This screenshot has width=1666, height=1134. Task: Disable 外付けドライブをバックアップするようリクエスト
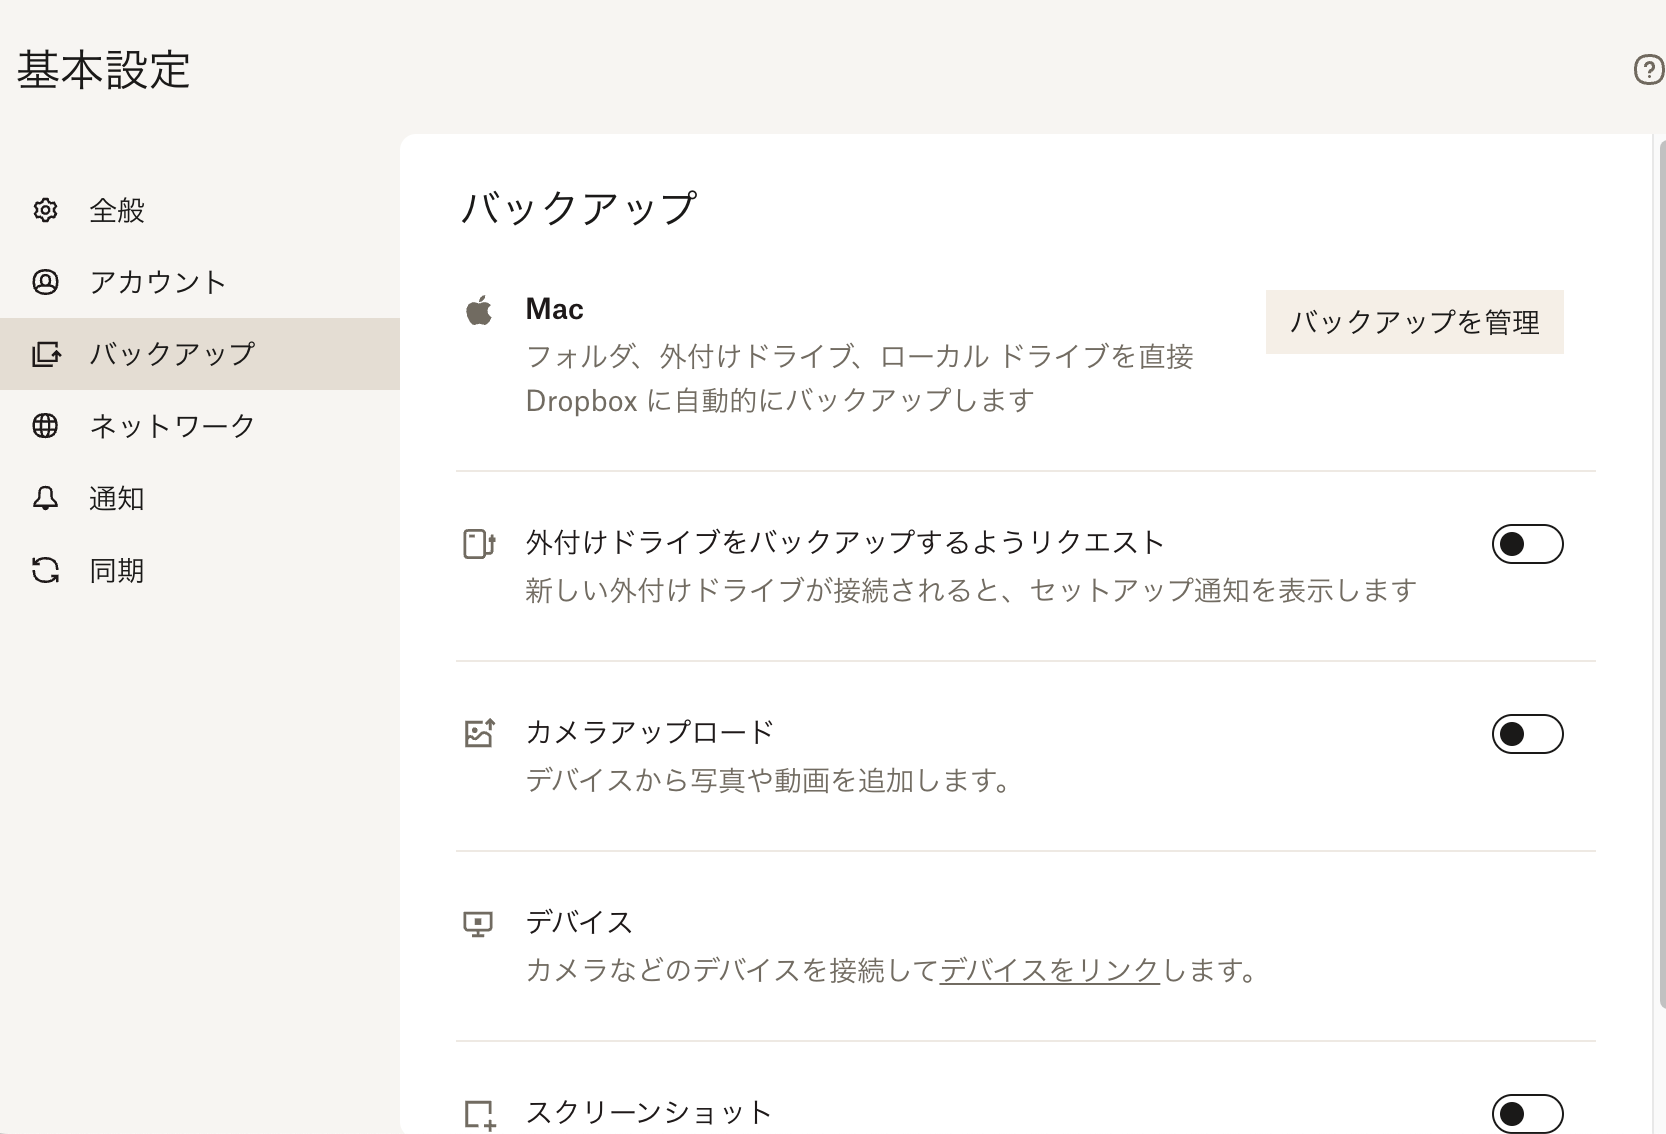point(1527,544)
